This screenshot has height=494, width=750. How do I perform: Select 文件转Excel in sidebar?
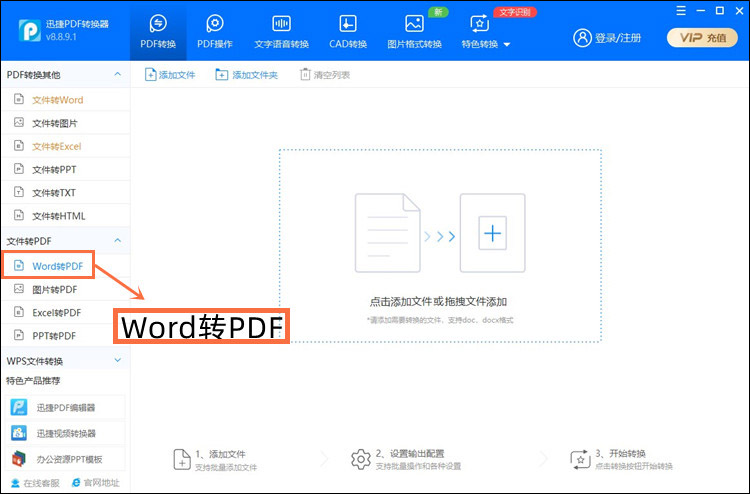point(66,146)
